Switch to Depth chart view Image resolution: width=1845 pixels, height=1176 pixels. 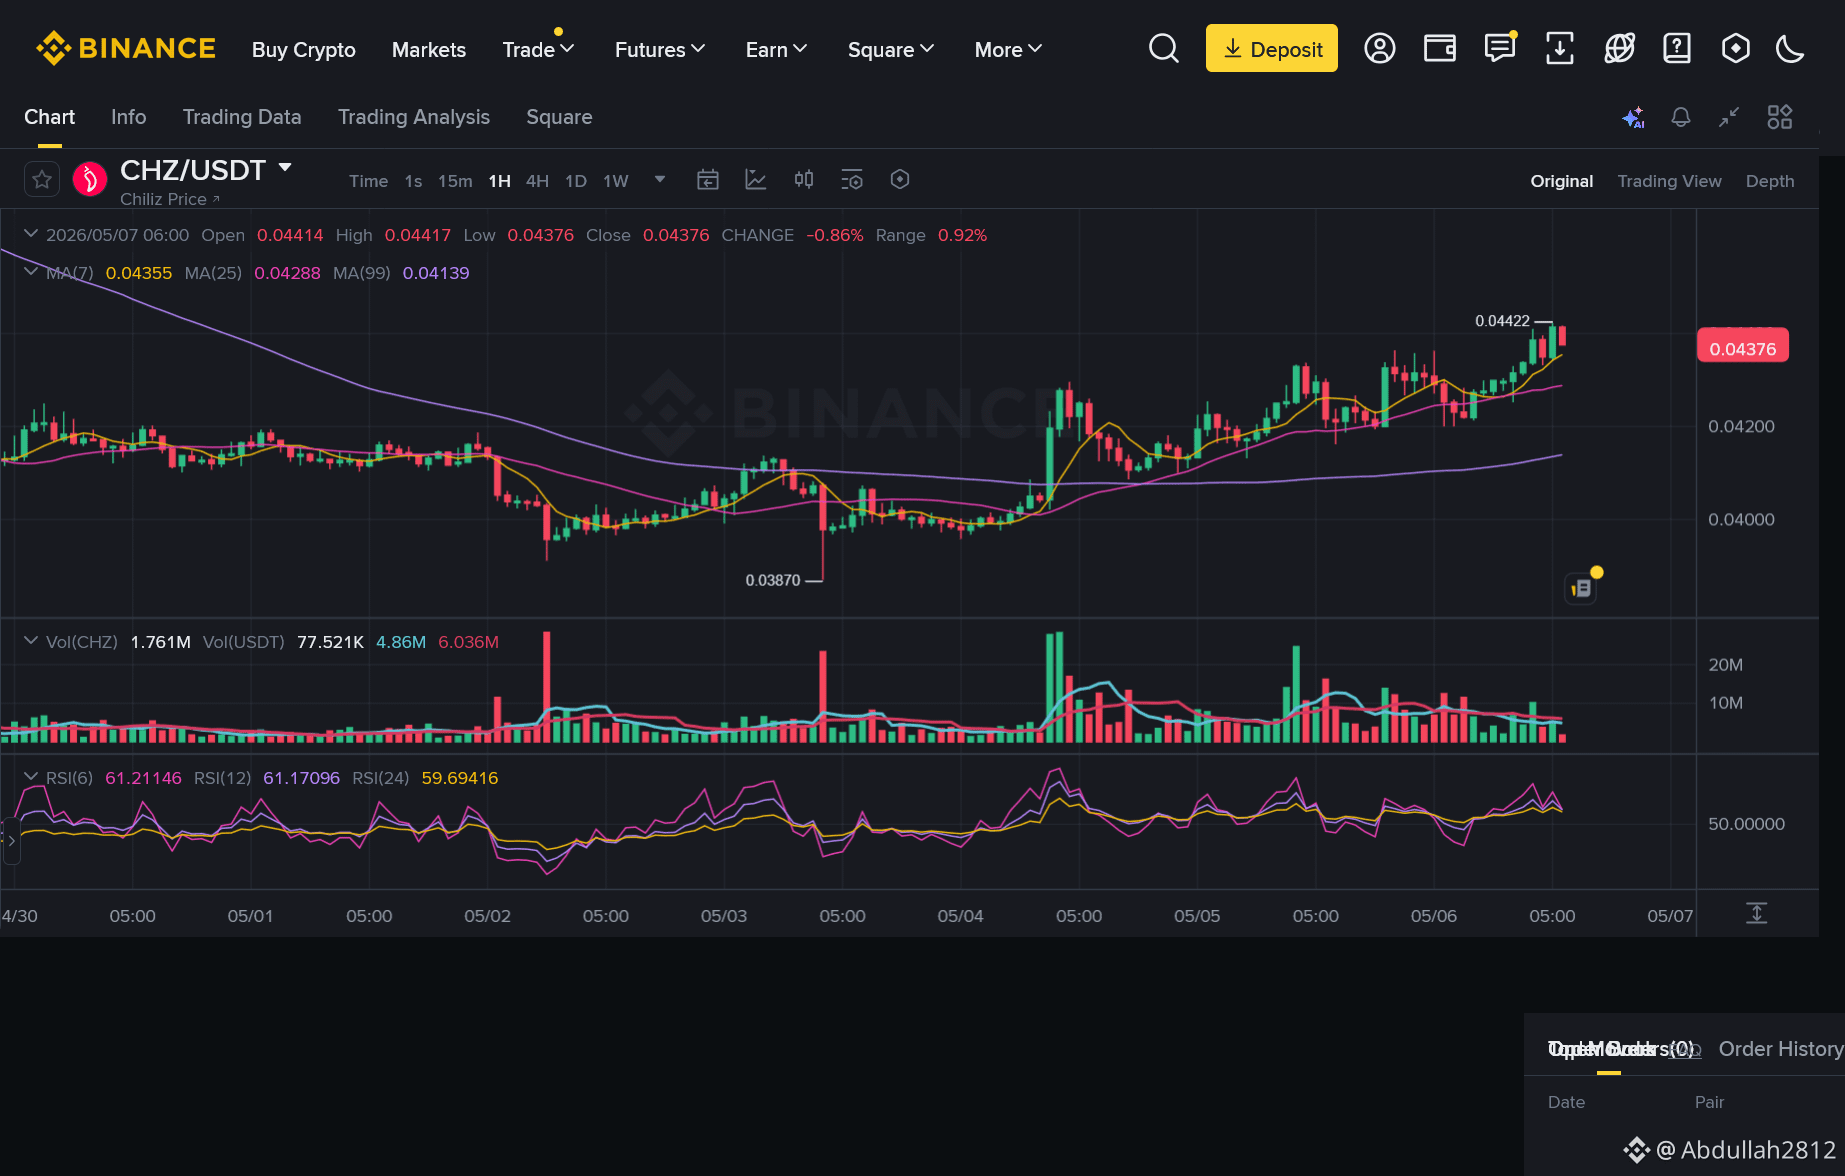tap(1770, 181)
